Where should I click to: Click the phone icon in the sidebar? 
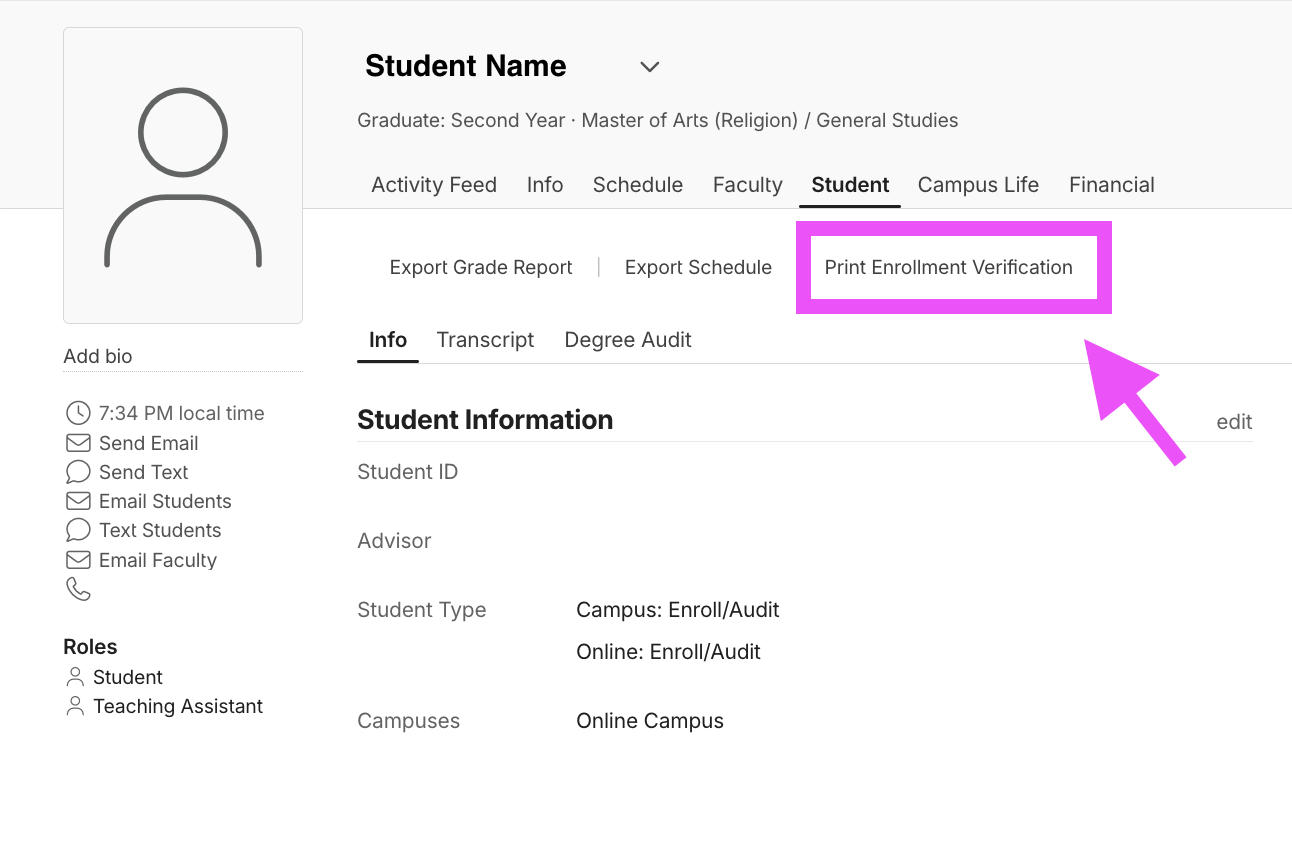point(78,589)
